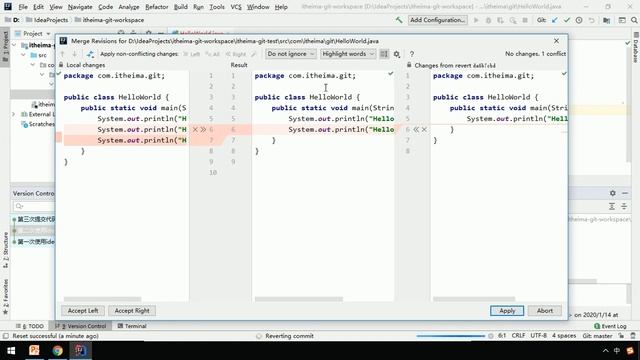Click the Git revert arrow icon
Image resolution: width=640 pixels, height=360 pixels.
coord(591,20)
